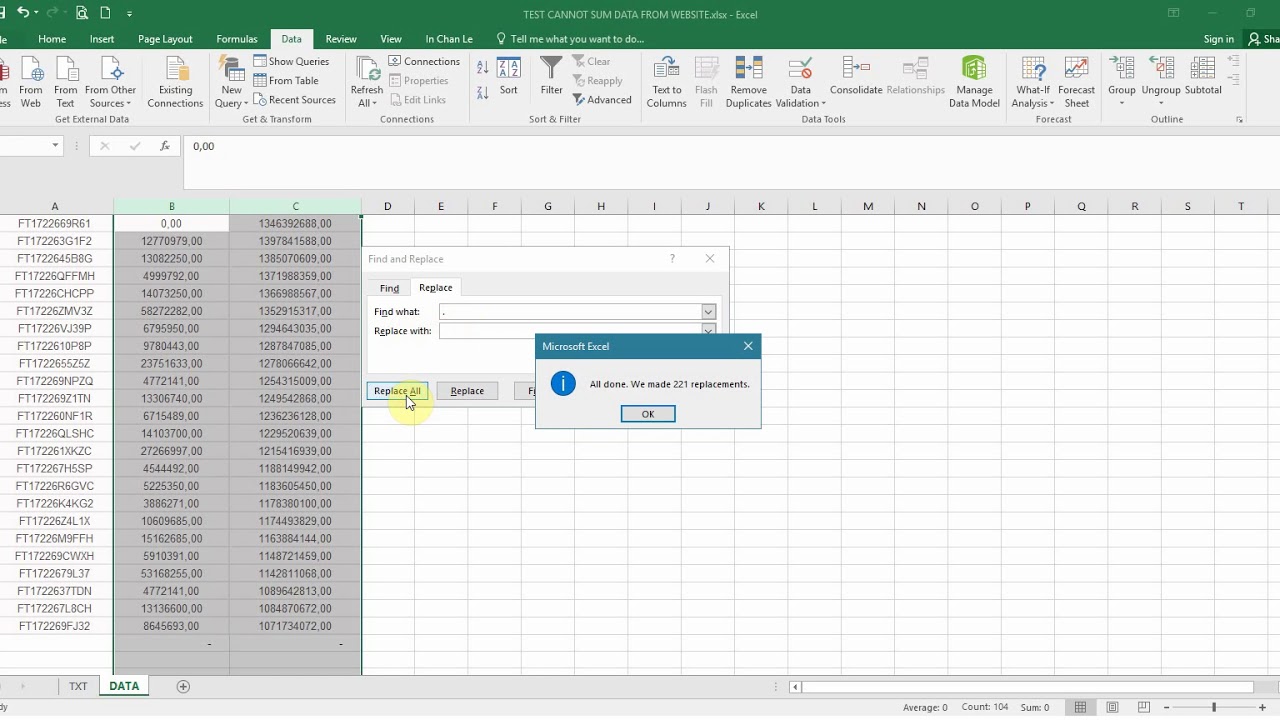Click Recent Sources
1280x720 pixels.
coord(295,100)
